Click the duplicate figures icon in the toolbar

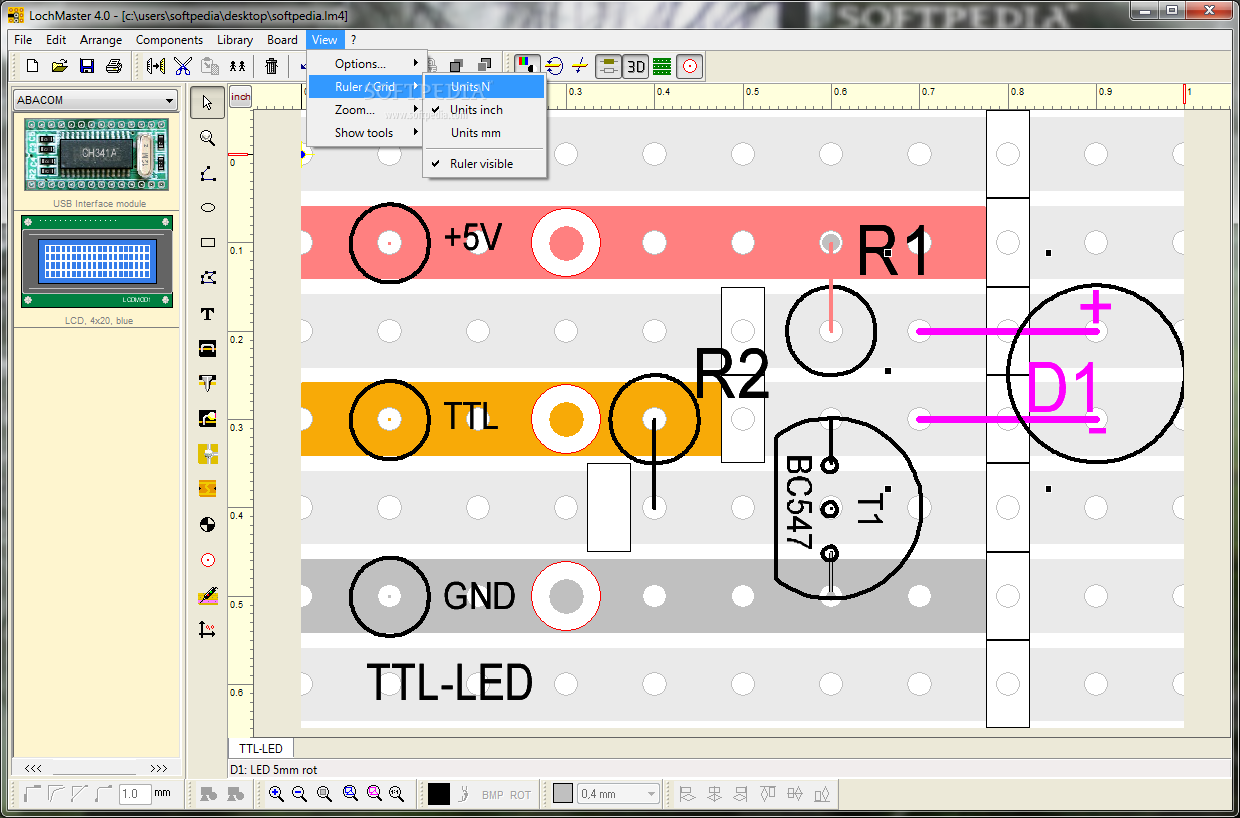[x=237, y=66]
